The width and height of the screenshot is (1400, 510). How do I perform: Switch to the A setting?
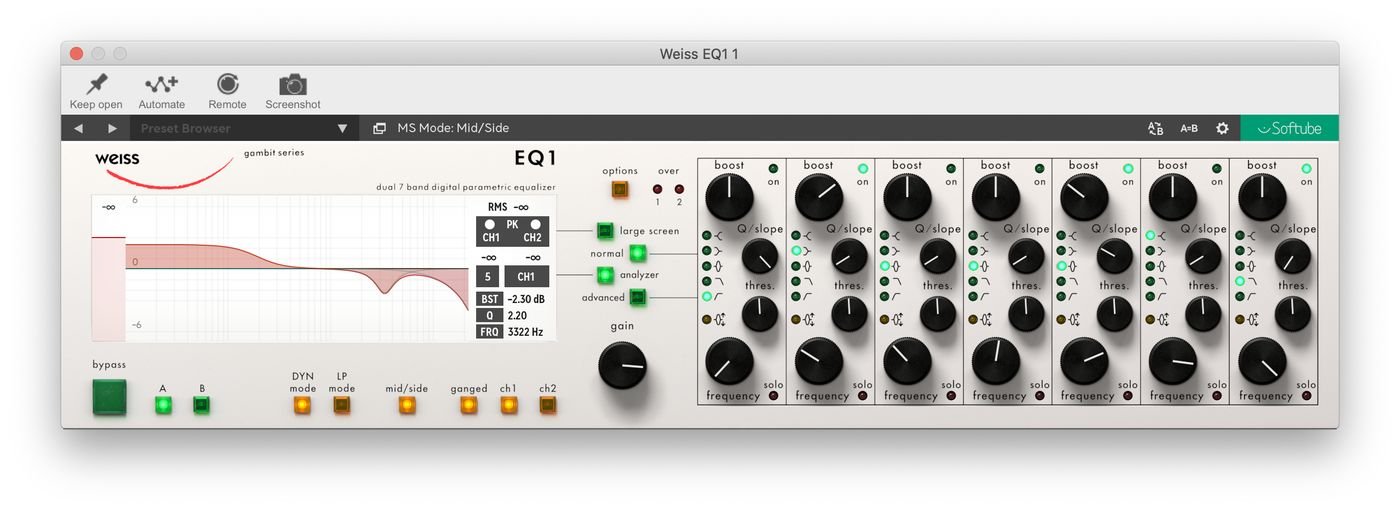[x=163, y=405]
